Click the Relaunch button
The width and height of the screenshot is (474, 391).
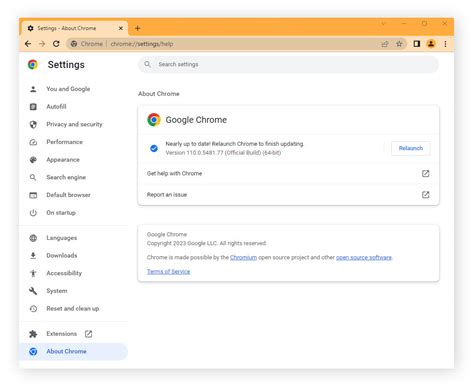pos(410,148)
